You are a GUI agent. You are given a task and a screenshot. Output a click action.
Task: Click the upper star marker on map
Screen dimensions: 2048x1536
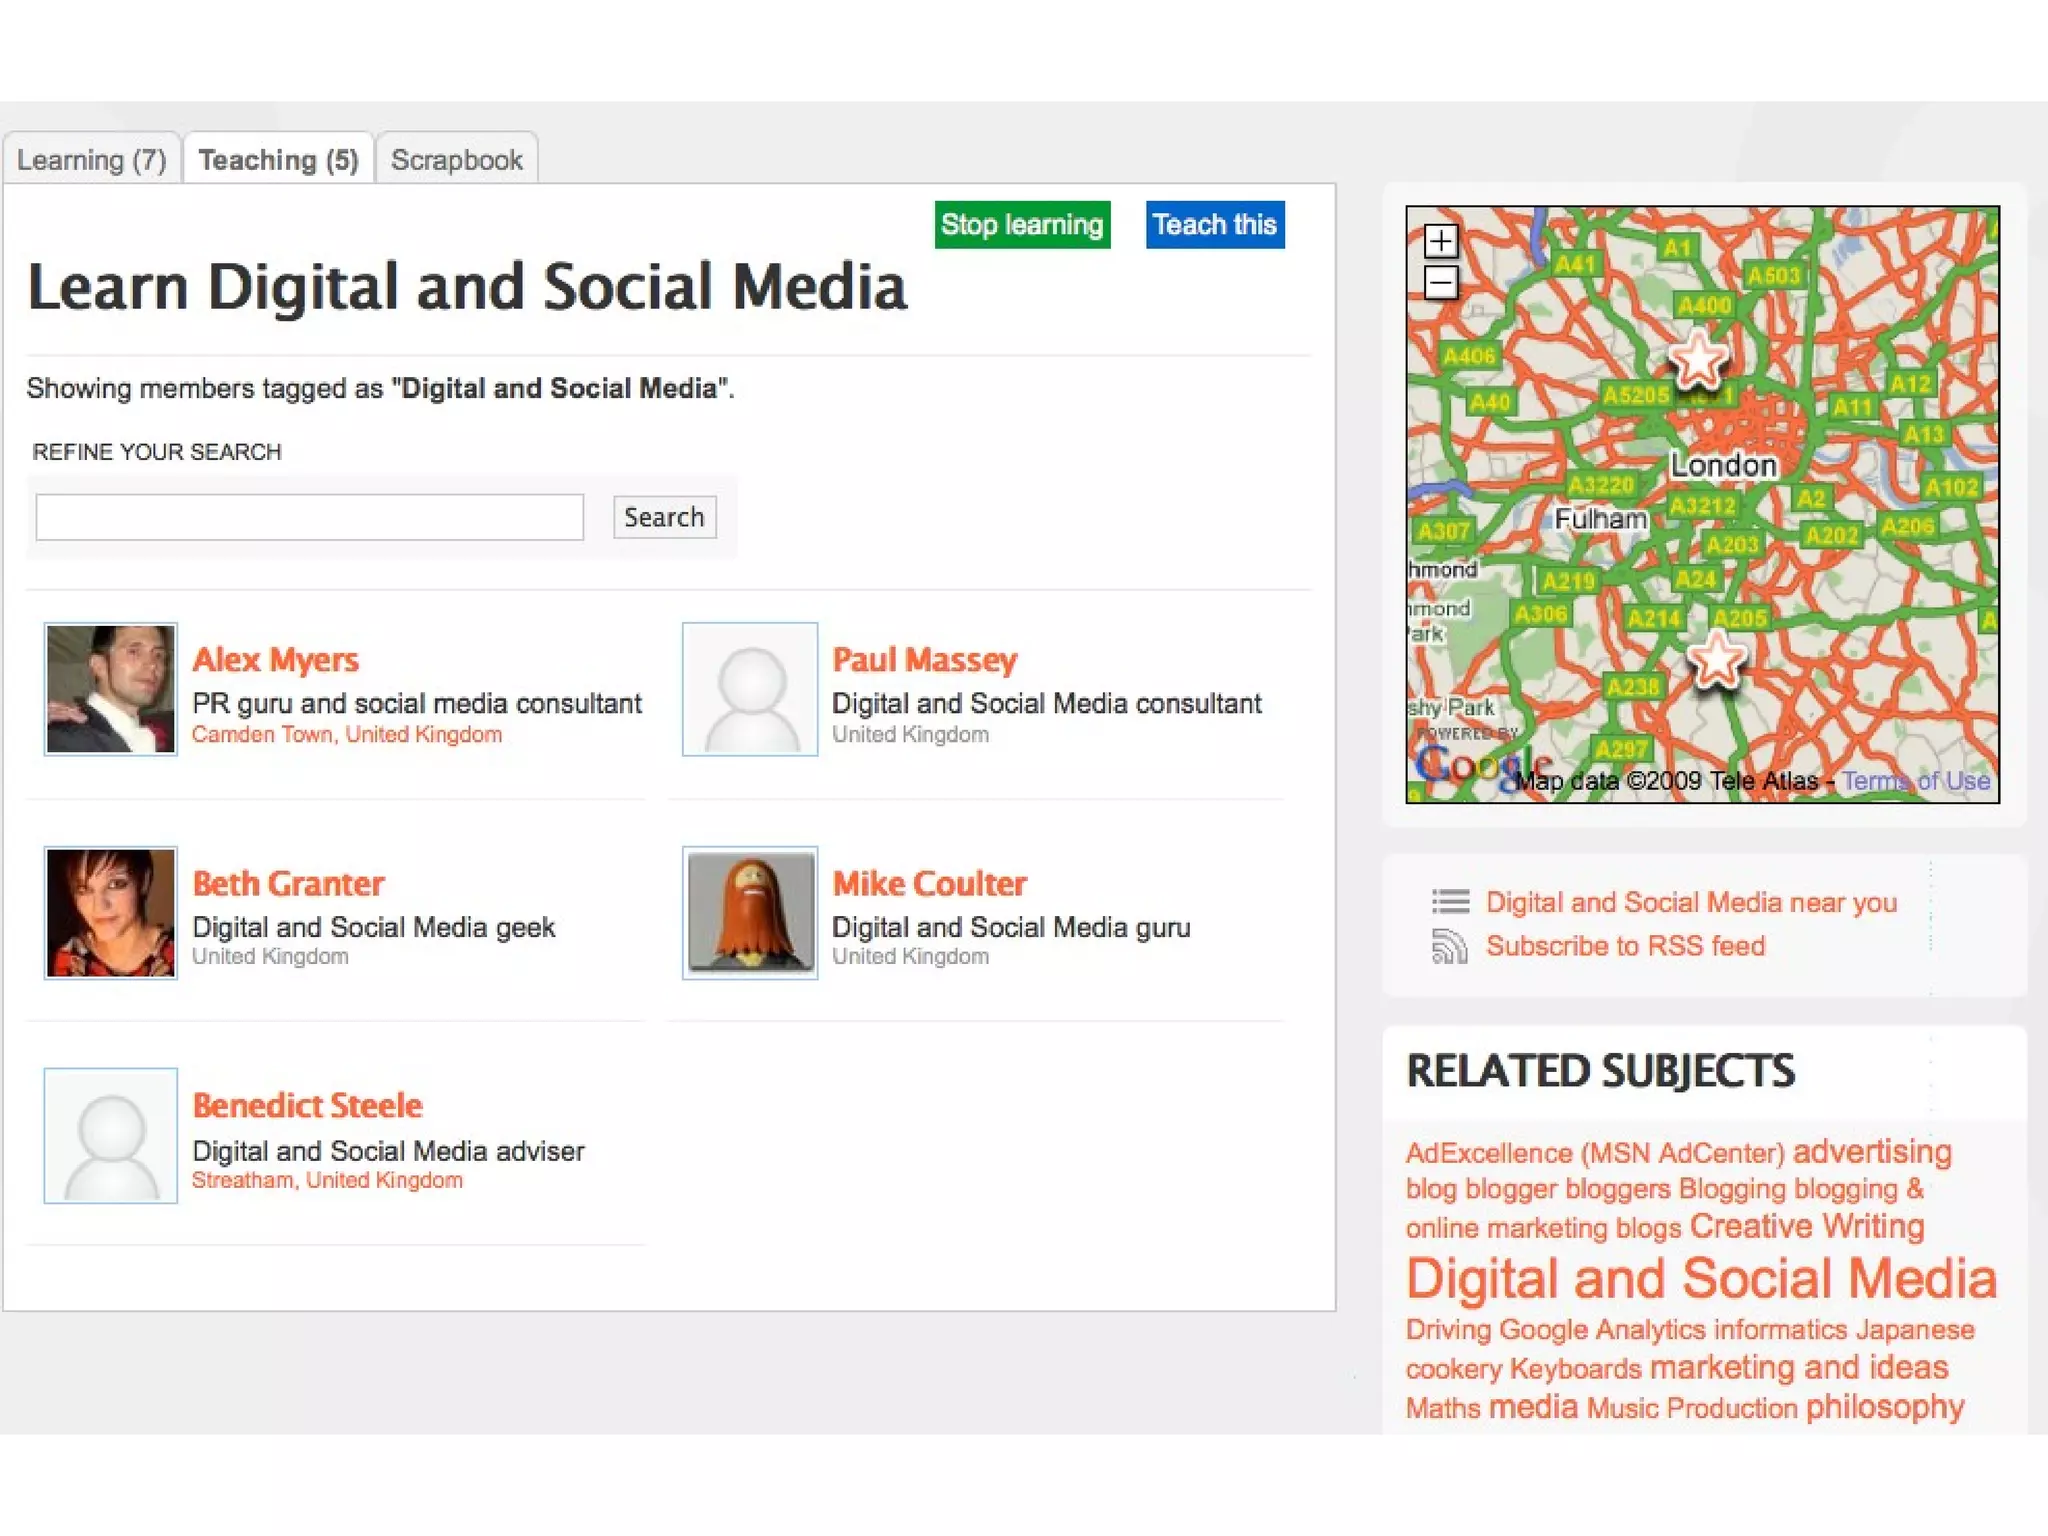pos(1698,360)
